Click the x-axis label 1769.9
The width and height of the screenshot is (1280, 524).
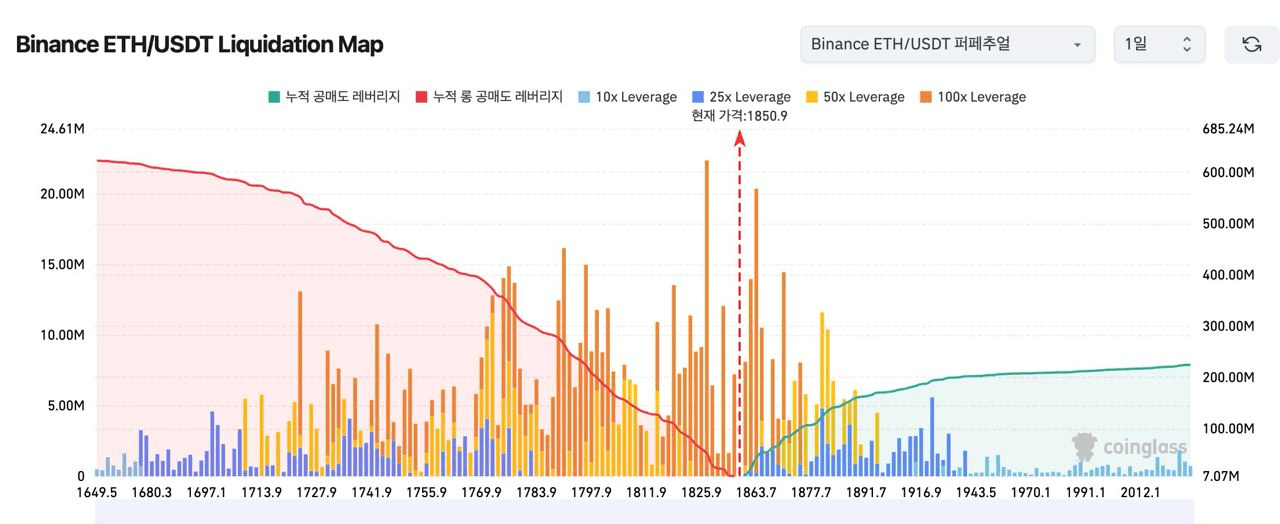pyautogui.click(x=482, y=491)
